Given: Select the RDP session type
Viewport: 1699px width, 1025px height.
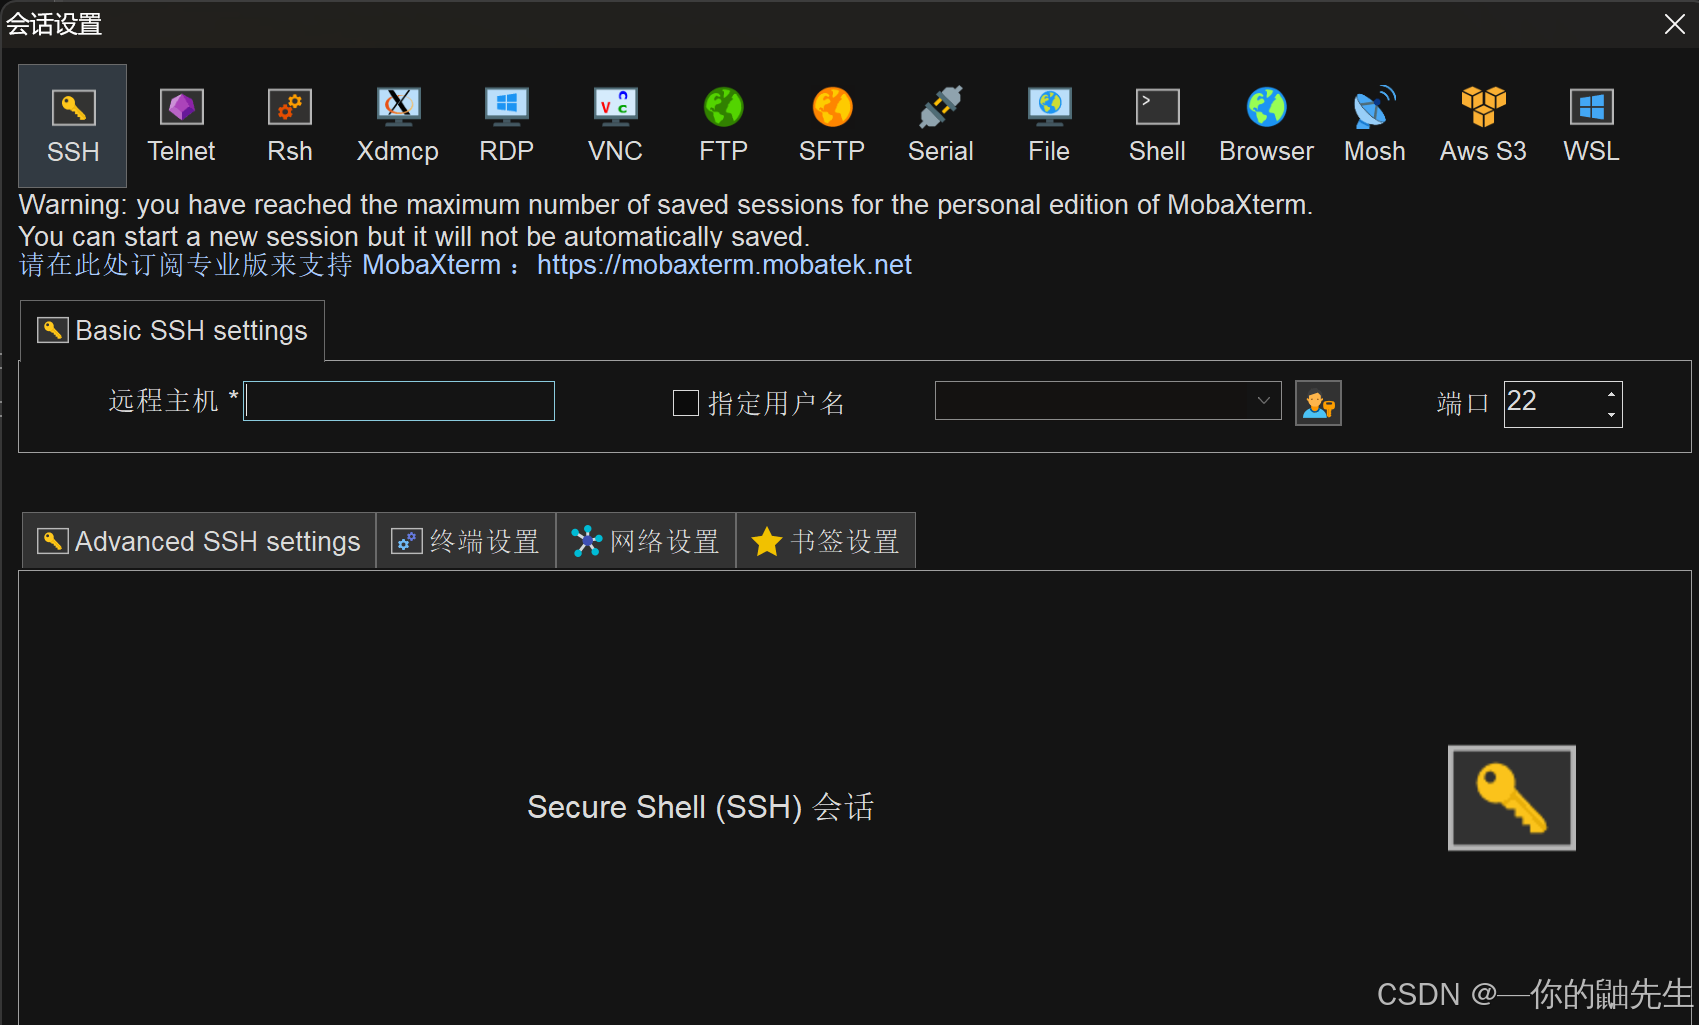Looking at the screenshot, I should [507, 126].
